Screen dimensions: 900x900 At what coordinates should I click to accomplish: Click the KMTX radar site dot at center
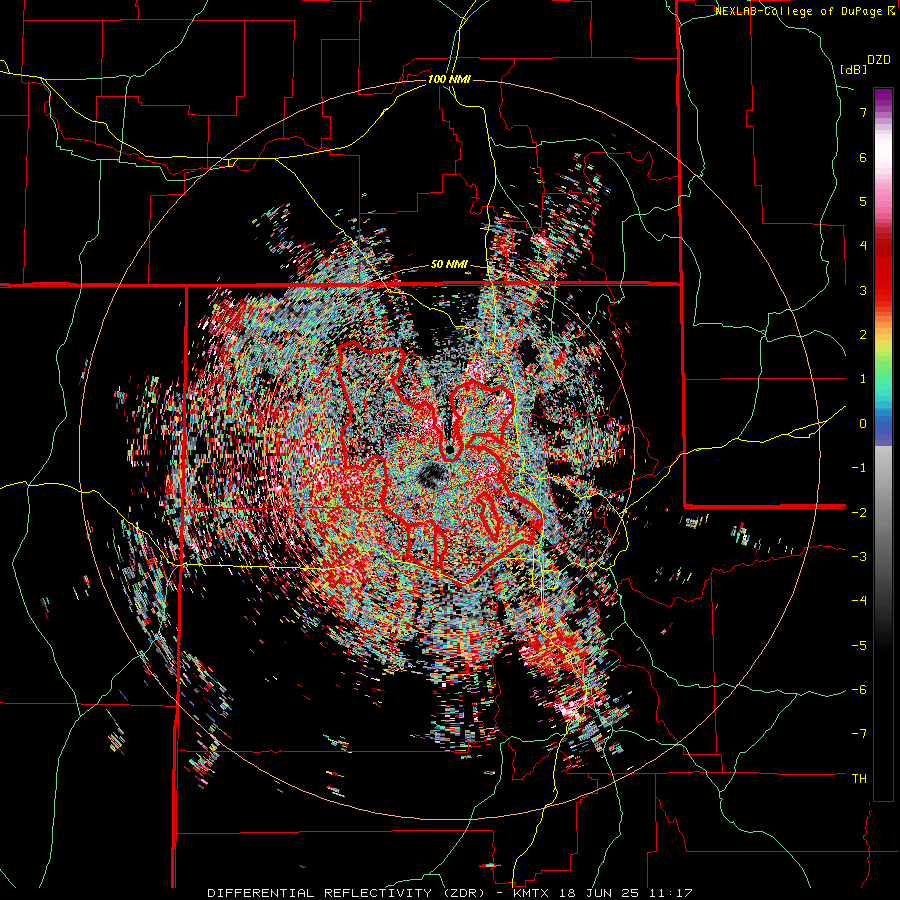tap(450, 449)
